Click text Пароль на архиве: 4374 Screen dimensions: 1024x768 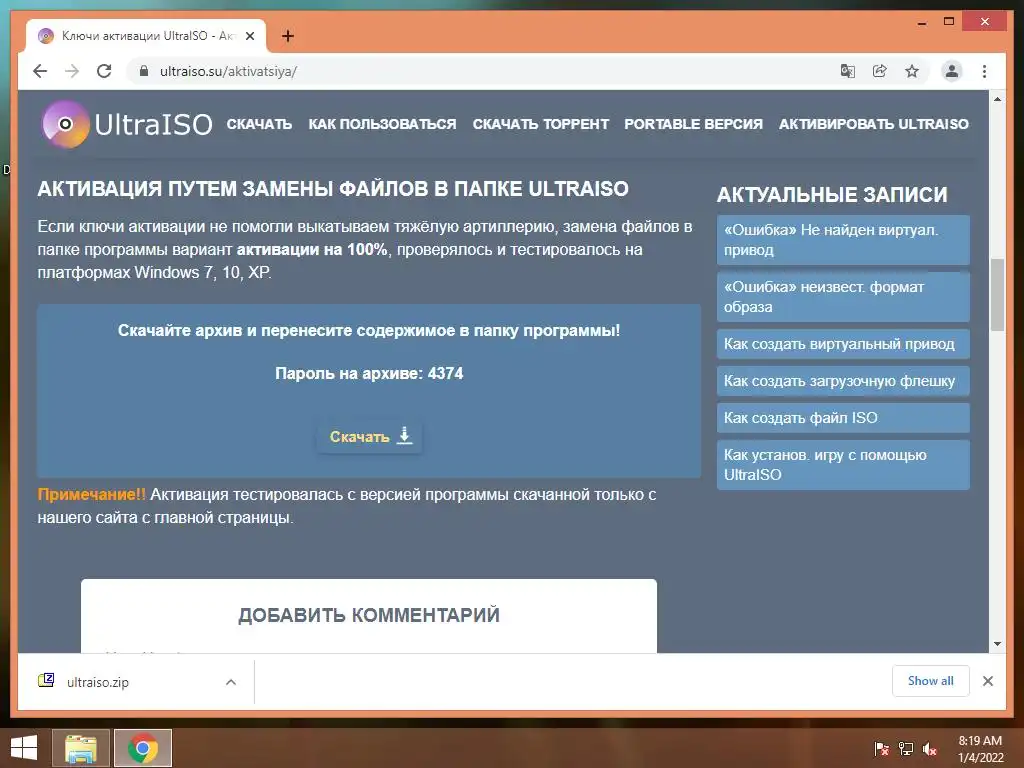click(369, 374)
